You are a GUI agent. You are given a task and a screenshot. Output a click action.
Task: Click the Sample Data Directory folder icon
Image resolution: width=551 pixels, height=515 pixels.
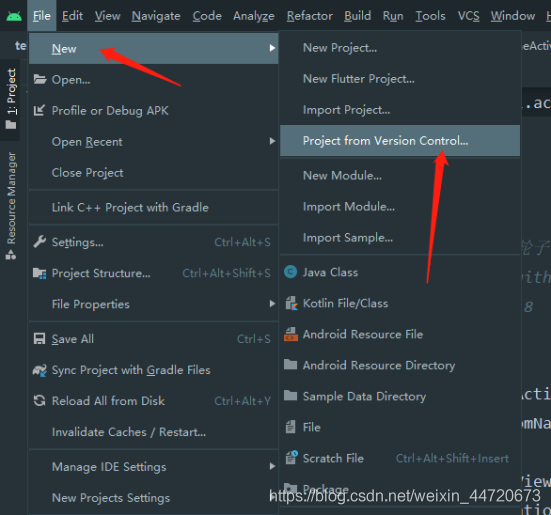click(x=291, y=395)
